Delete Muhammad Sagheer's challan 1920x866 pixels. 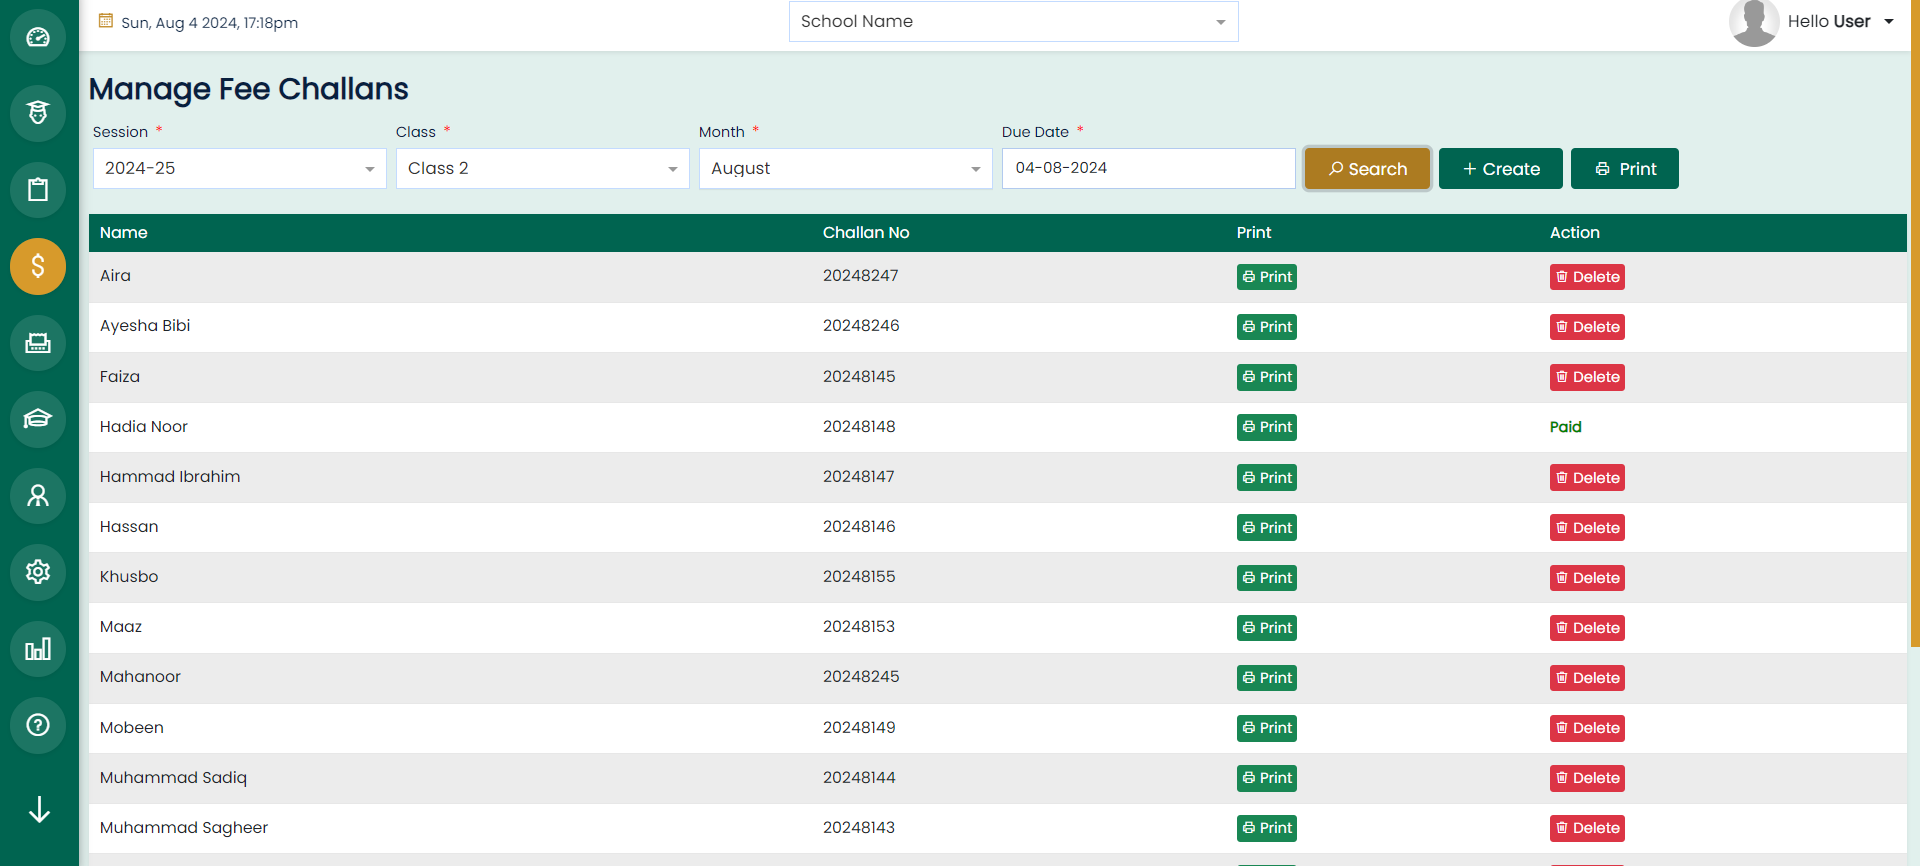[1587, 828]
